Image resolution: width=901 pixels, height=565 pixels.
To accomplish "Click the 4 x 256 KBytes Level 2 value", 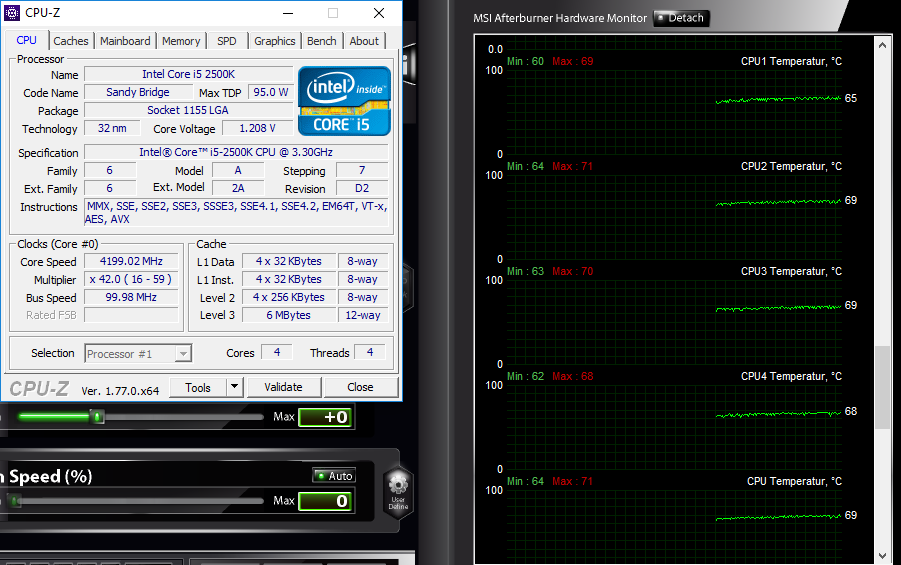I will click(288, 297).
